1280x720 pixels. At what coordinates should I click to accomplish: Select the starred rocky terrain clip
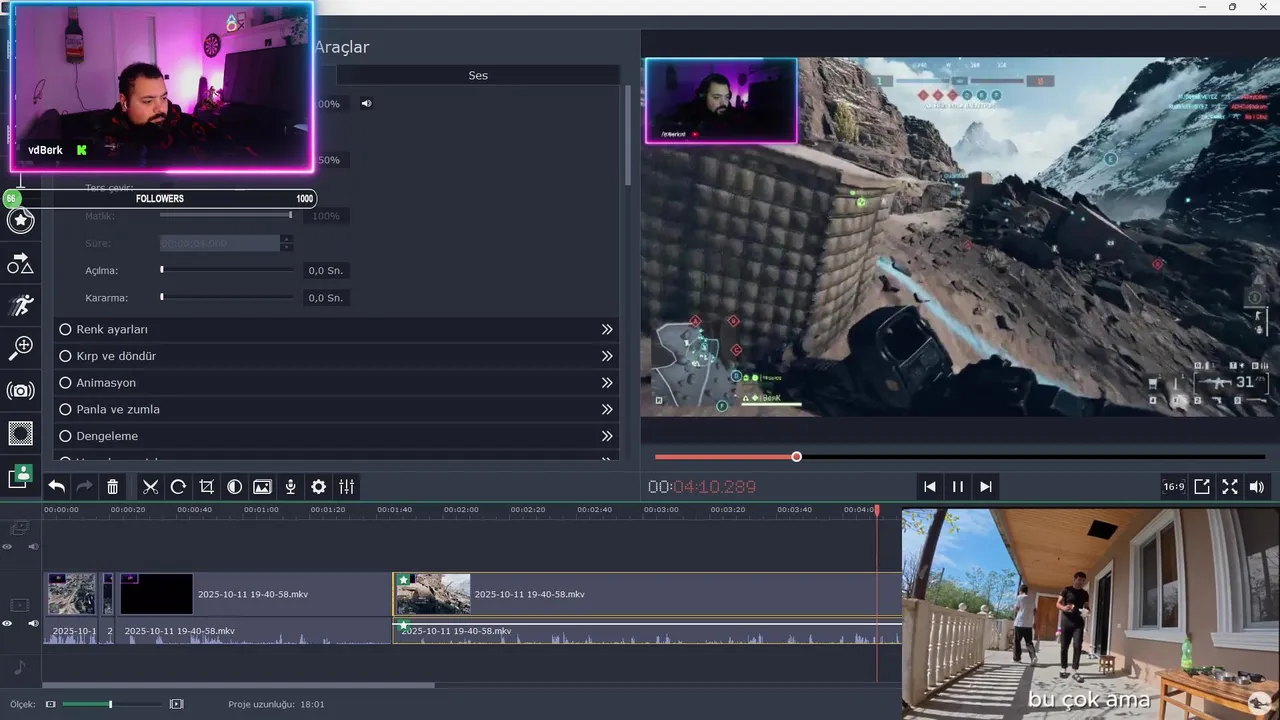point(647,594)
